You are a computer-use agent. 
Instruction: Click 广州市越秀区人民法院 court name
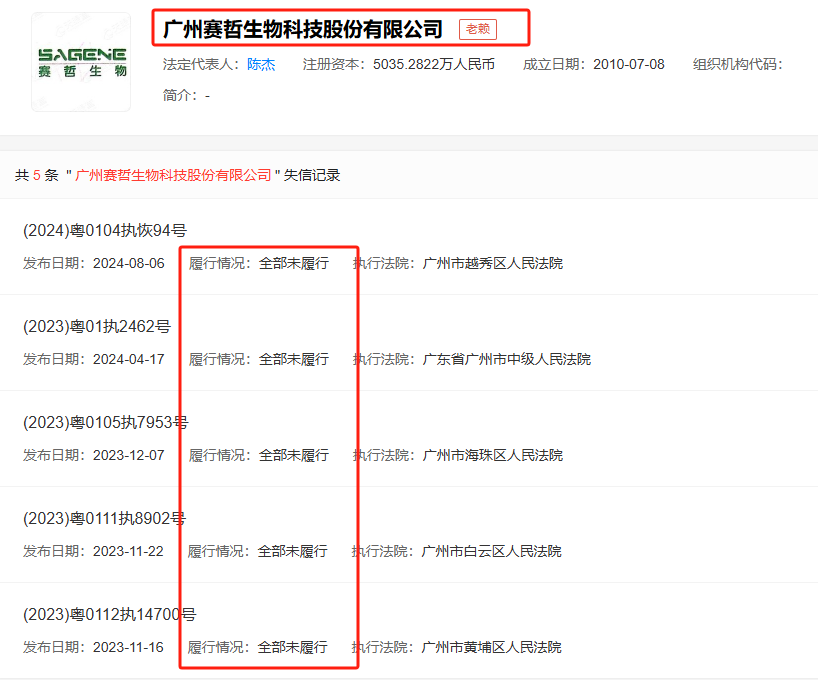click(x=493, y=264)
